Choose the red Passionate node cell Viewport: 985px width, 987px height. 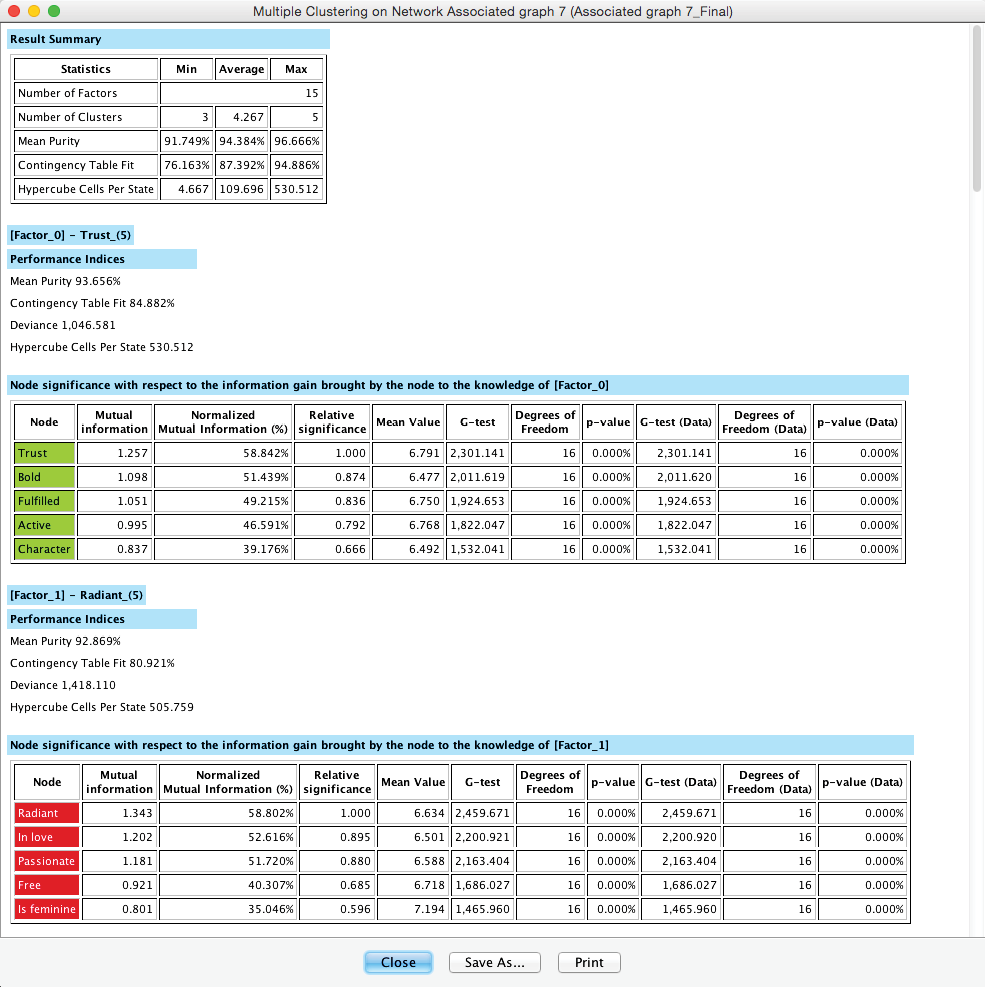click(x=47, y=861)
